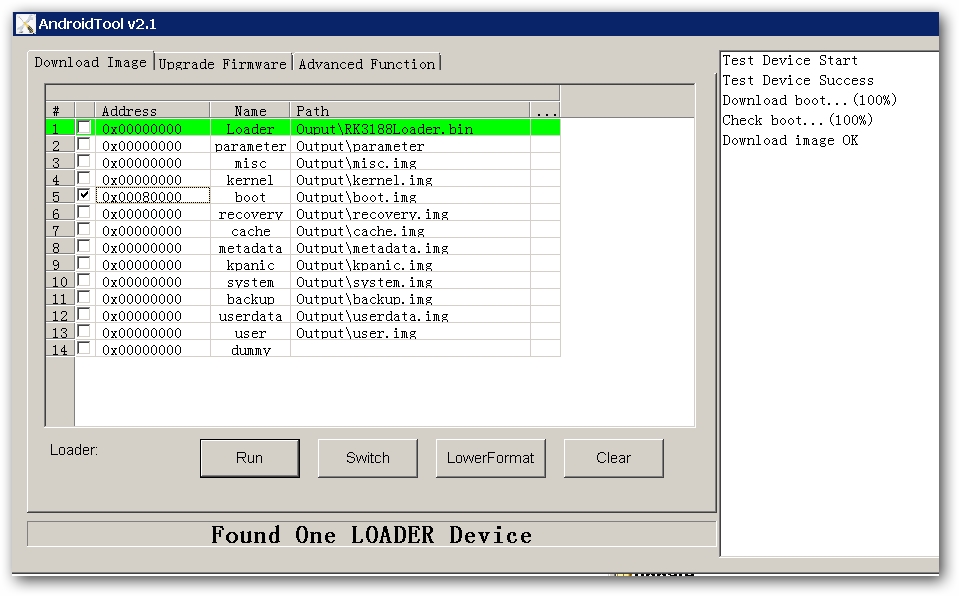Click log line 'Check boot...(100%)'
Screen dimensions: 959x596
pyautogui.click(x=798, y=120)
